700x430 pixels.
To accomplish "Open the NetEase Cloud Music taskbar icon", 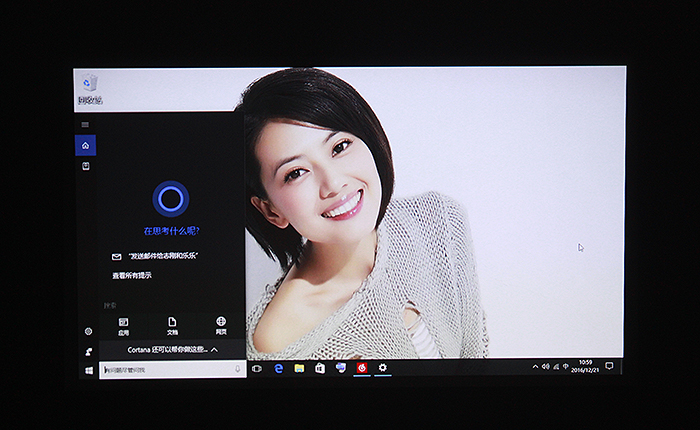I will (361, 367).
